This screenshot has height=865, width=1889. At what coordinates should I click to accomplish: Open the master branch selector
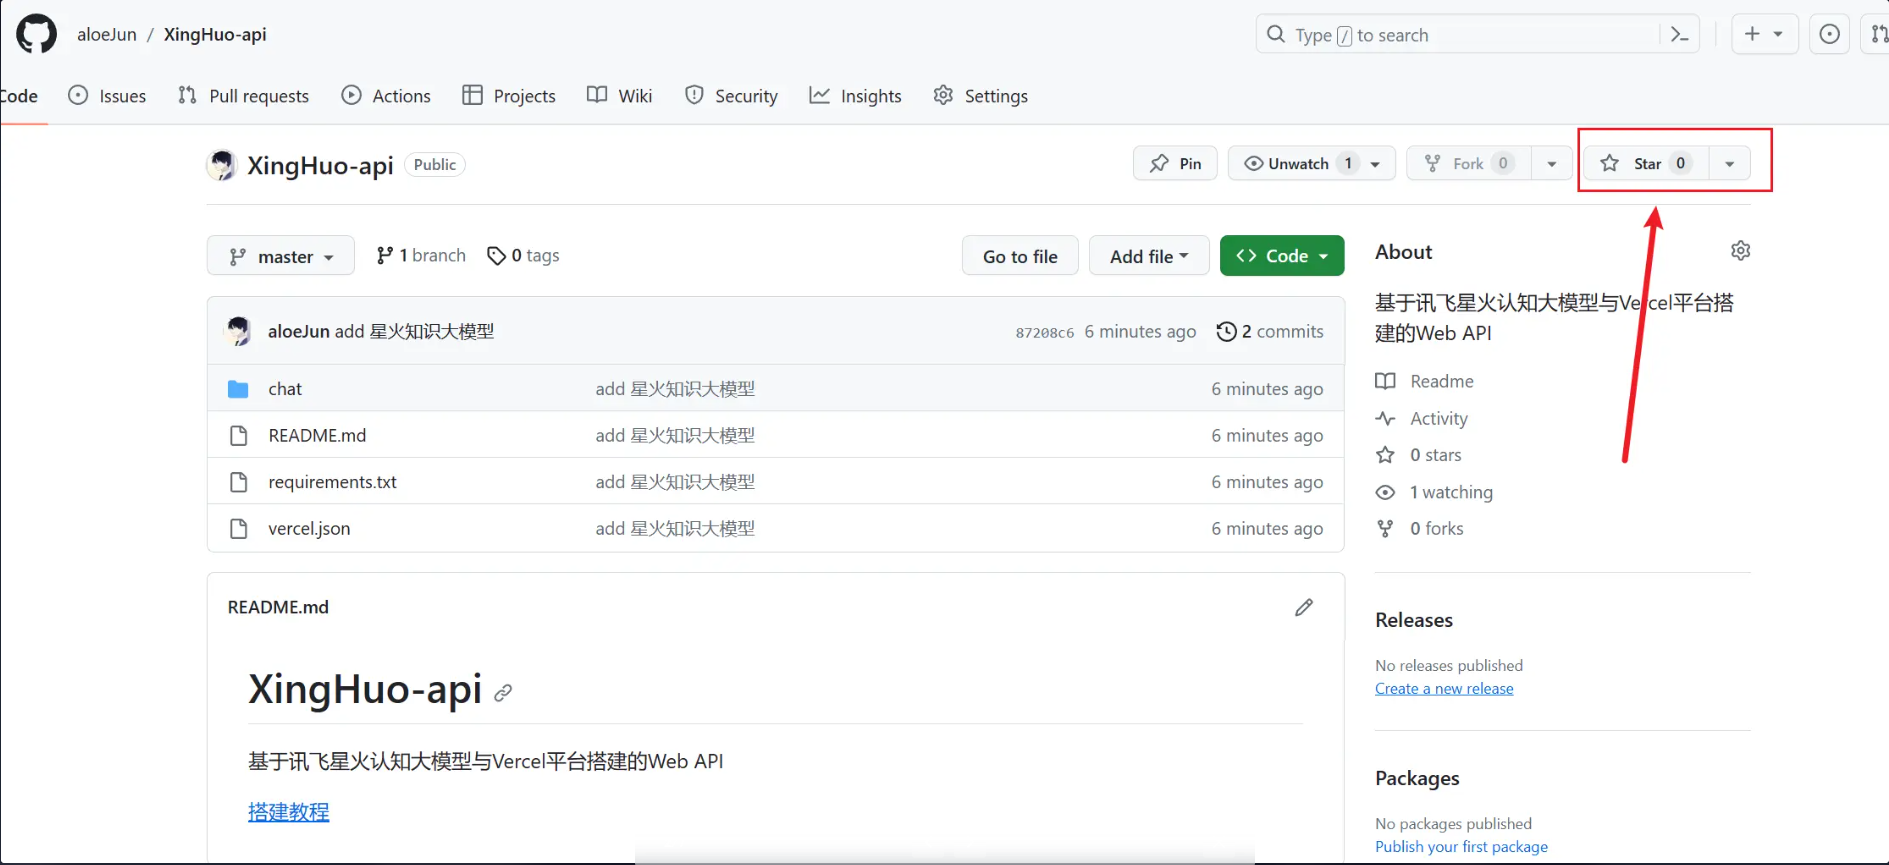(x=281, y=256)
